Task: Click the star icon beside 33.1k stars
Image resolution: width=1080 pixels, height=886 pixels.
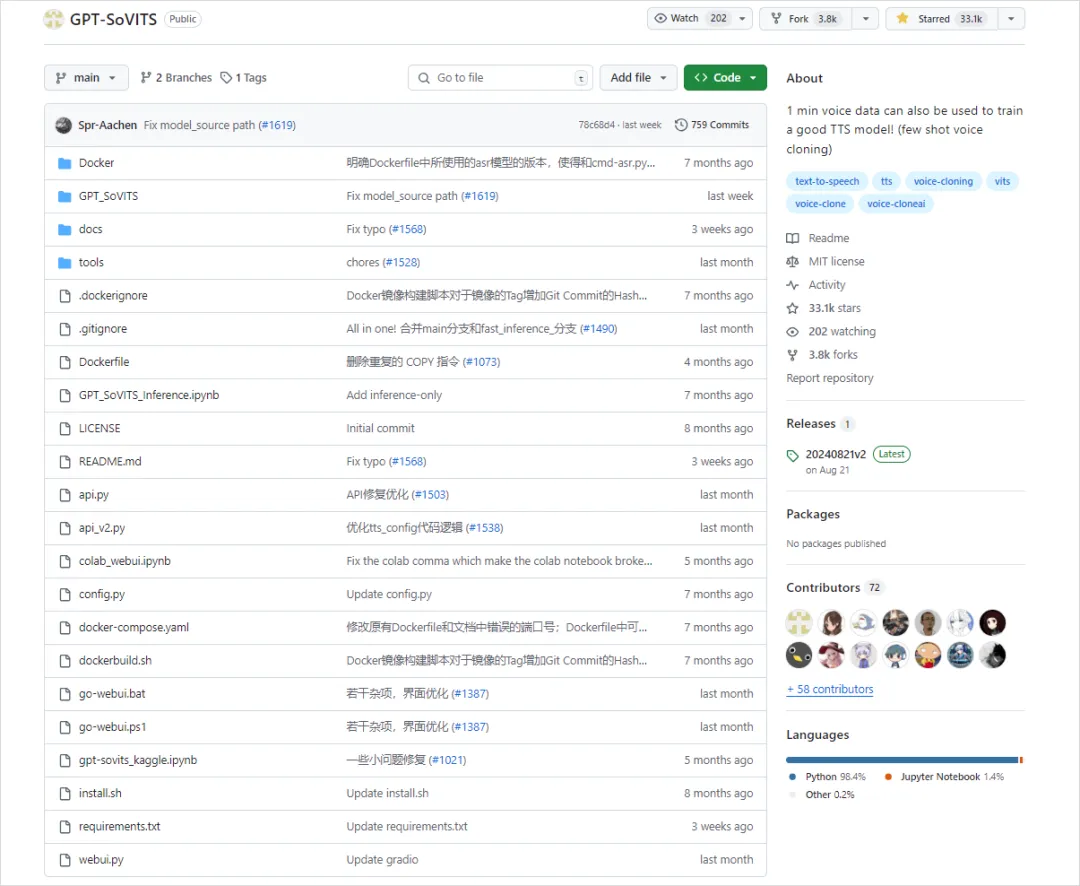Action: pos(793,309)
